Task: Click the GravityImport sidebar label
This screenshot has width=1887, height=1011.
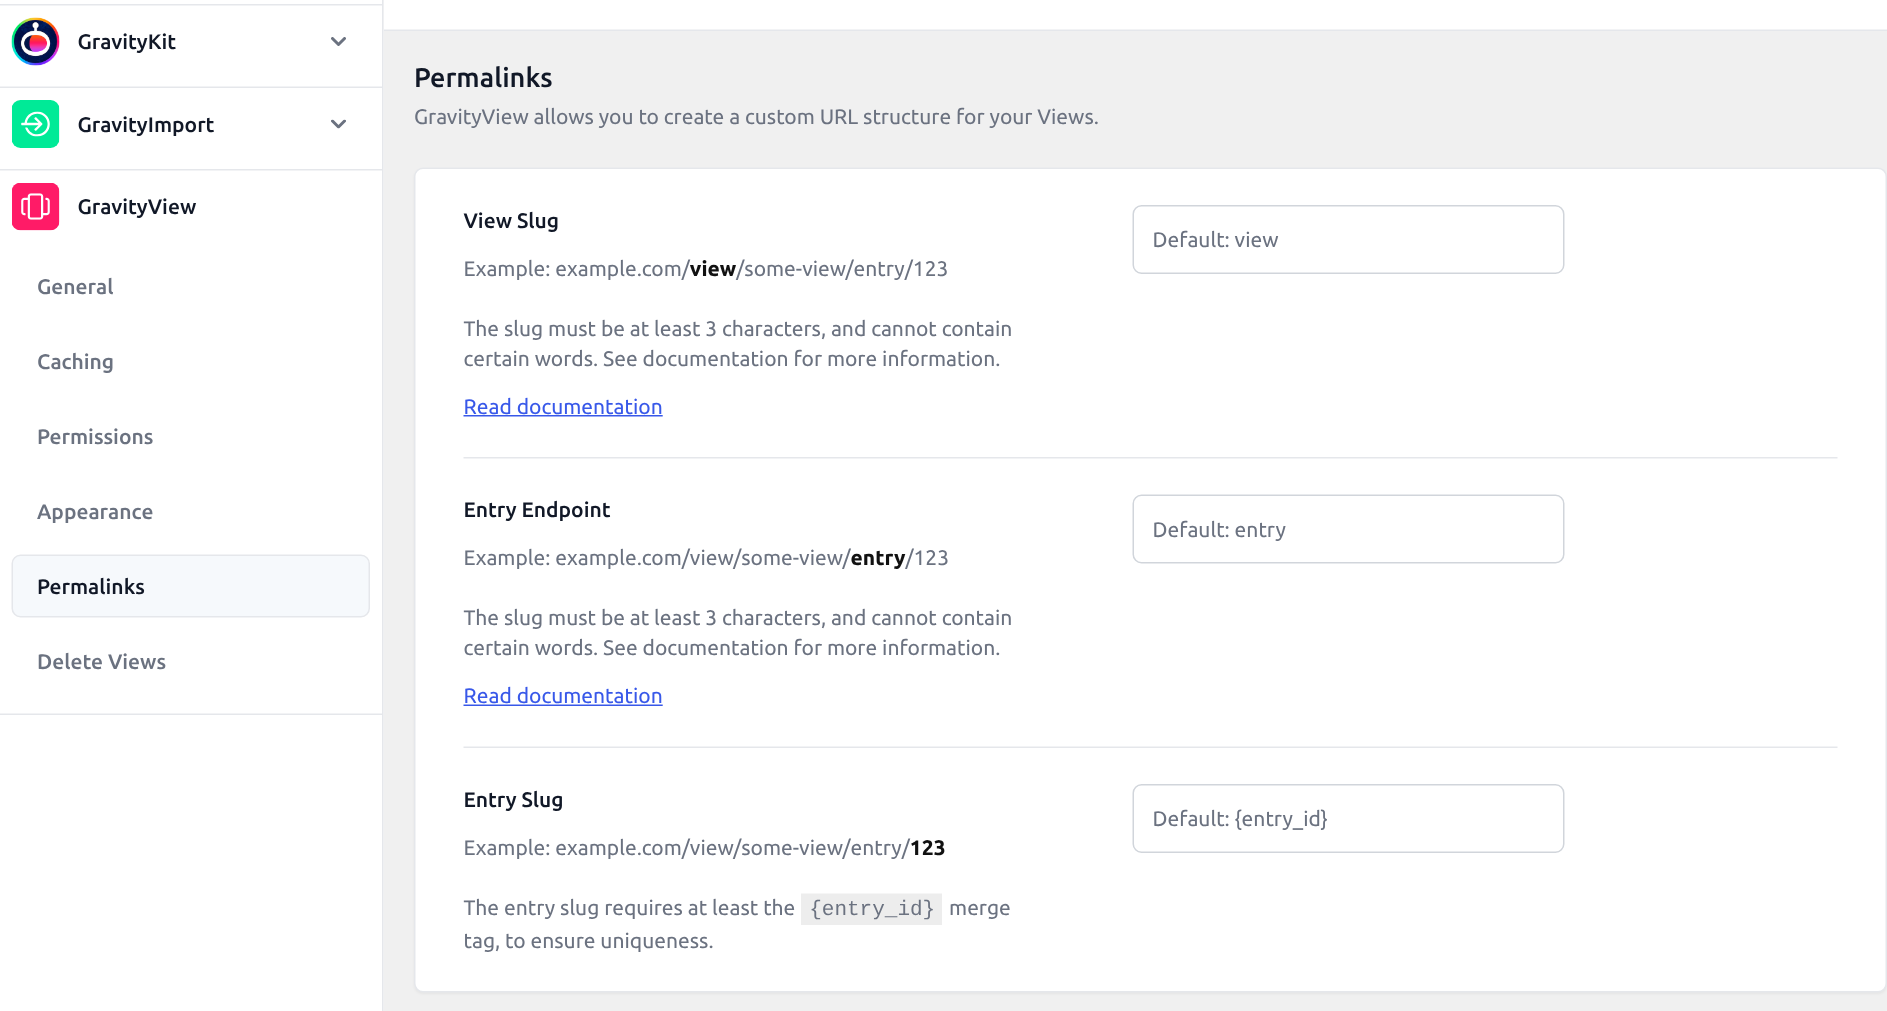Action: point(146,125)
